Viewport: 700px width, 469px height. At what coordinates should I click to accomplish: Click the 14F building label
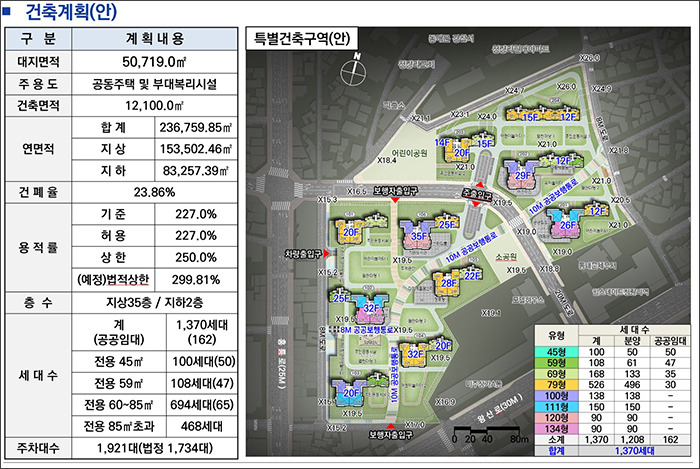point(442,142)
